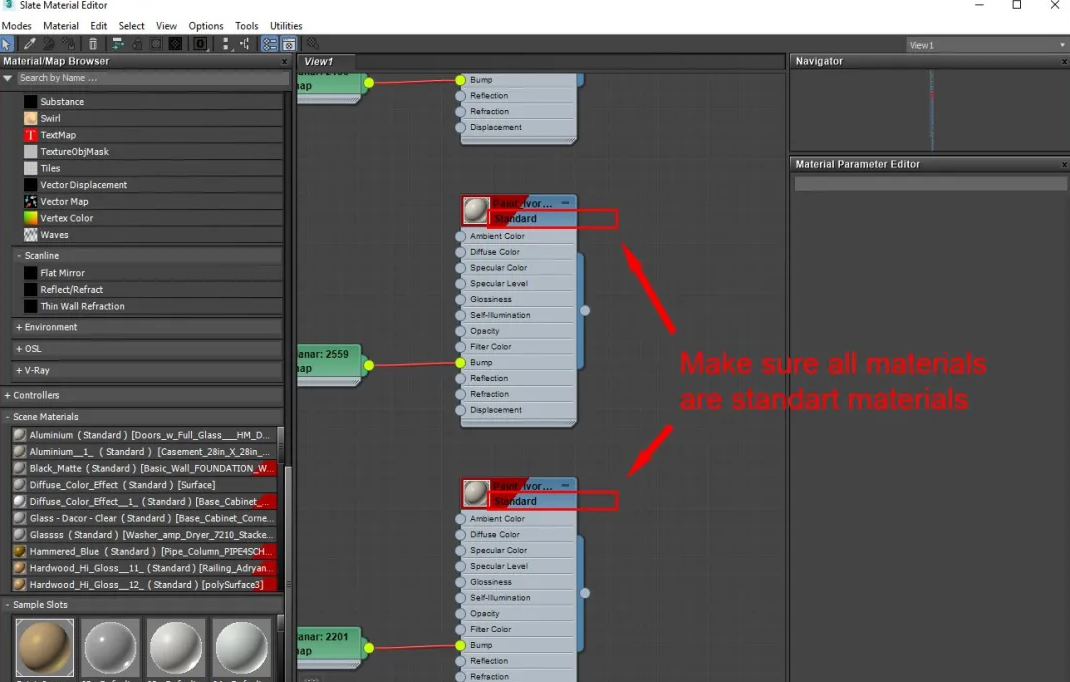Open the Material menu
Viewport: 1070px width, 682px height.
61,26
